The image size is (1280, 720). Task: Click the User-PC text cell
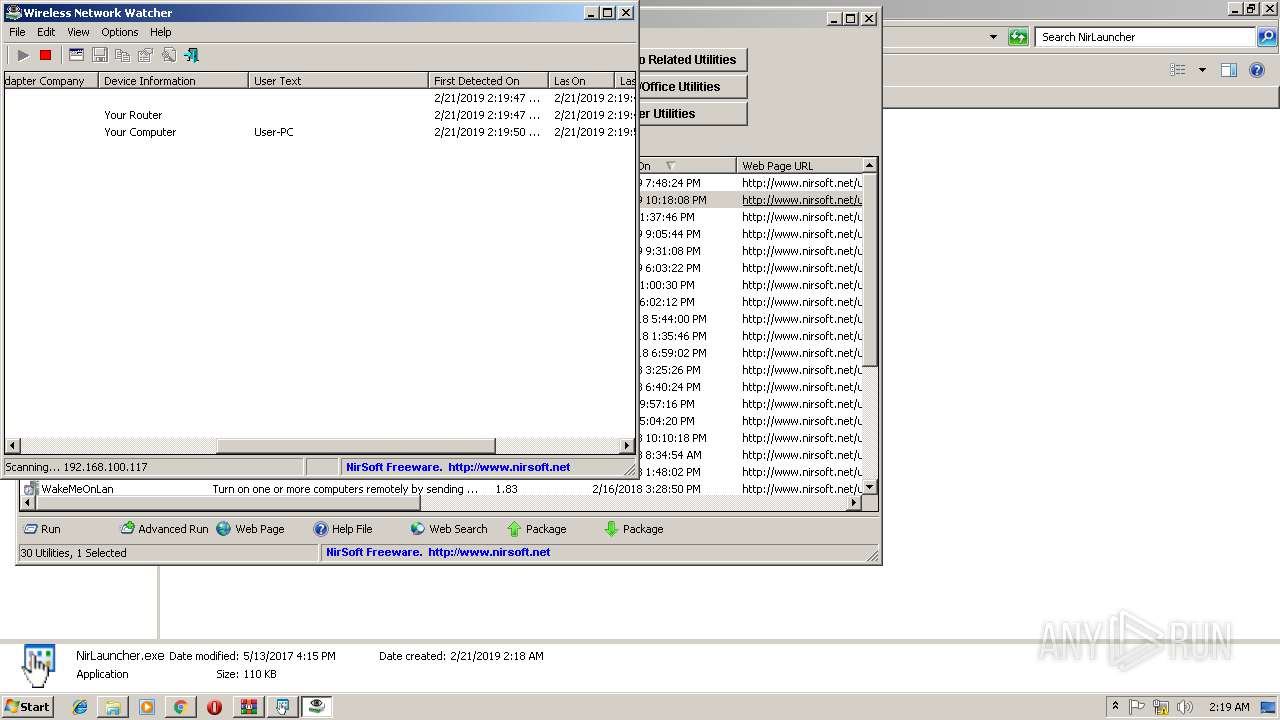273,132
